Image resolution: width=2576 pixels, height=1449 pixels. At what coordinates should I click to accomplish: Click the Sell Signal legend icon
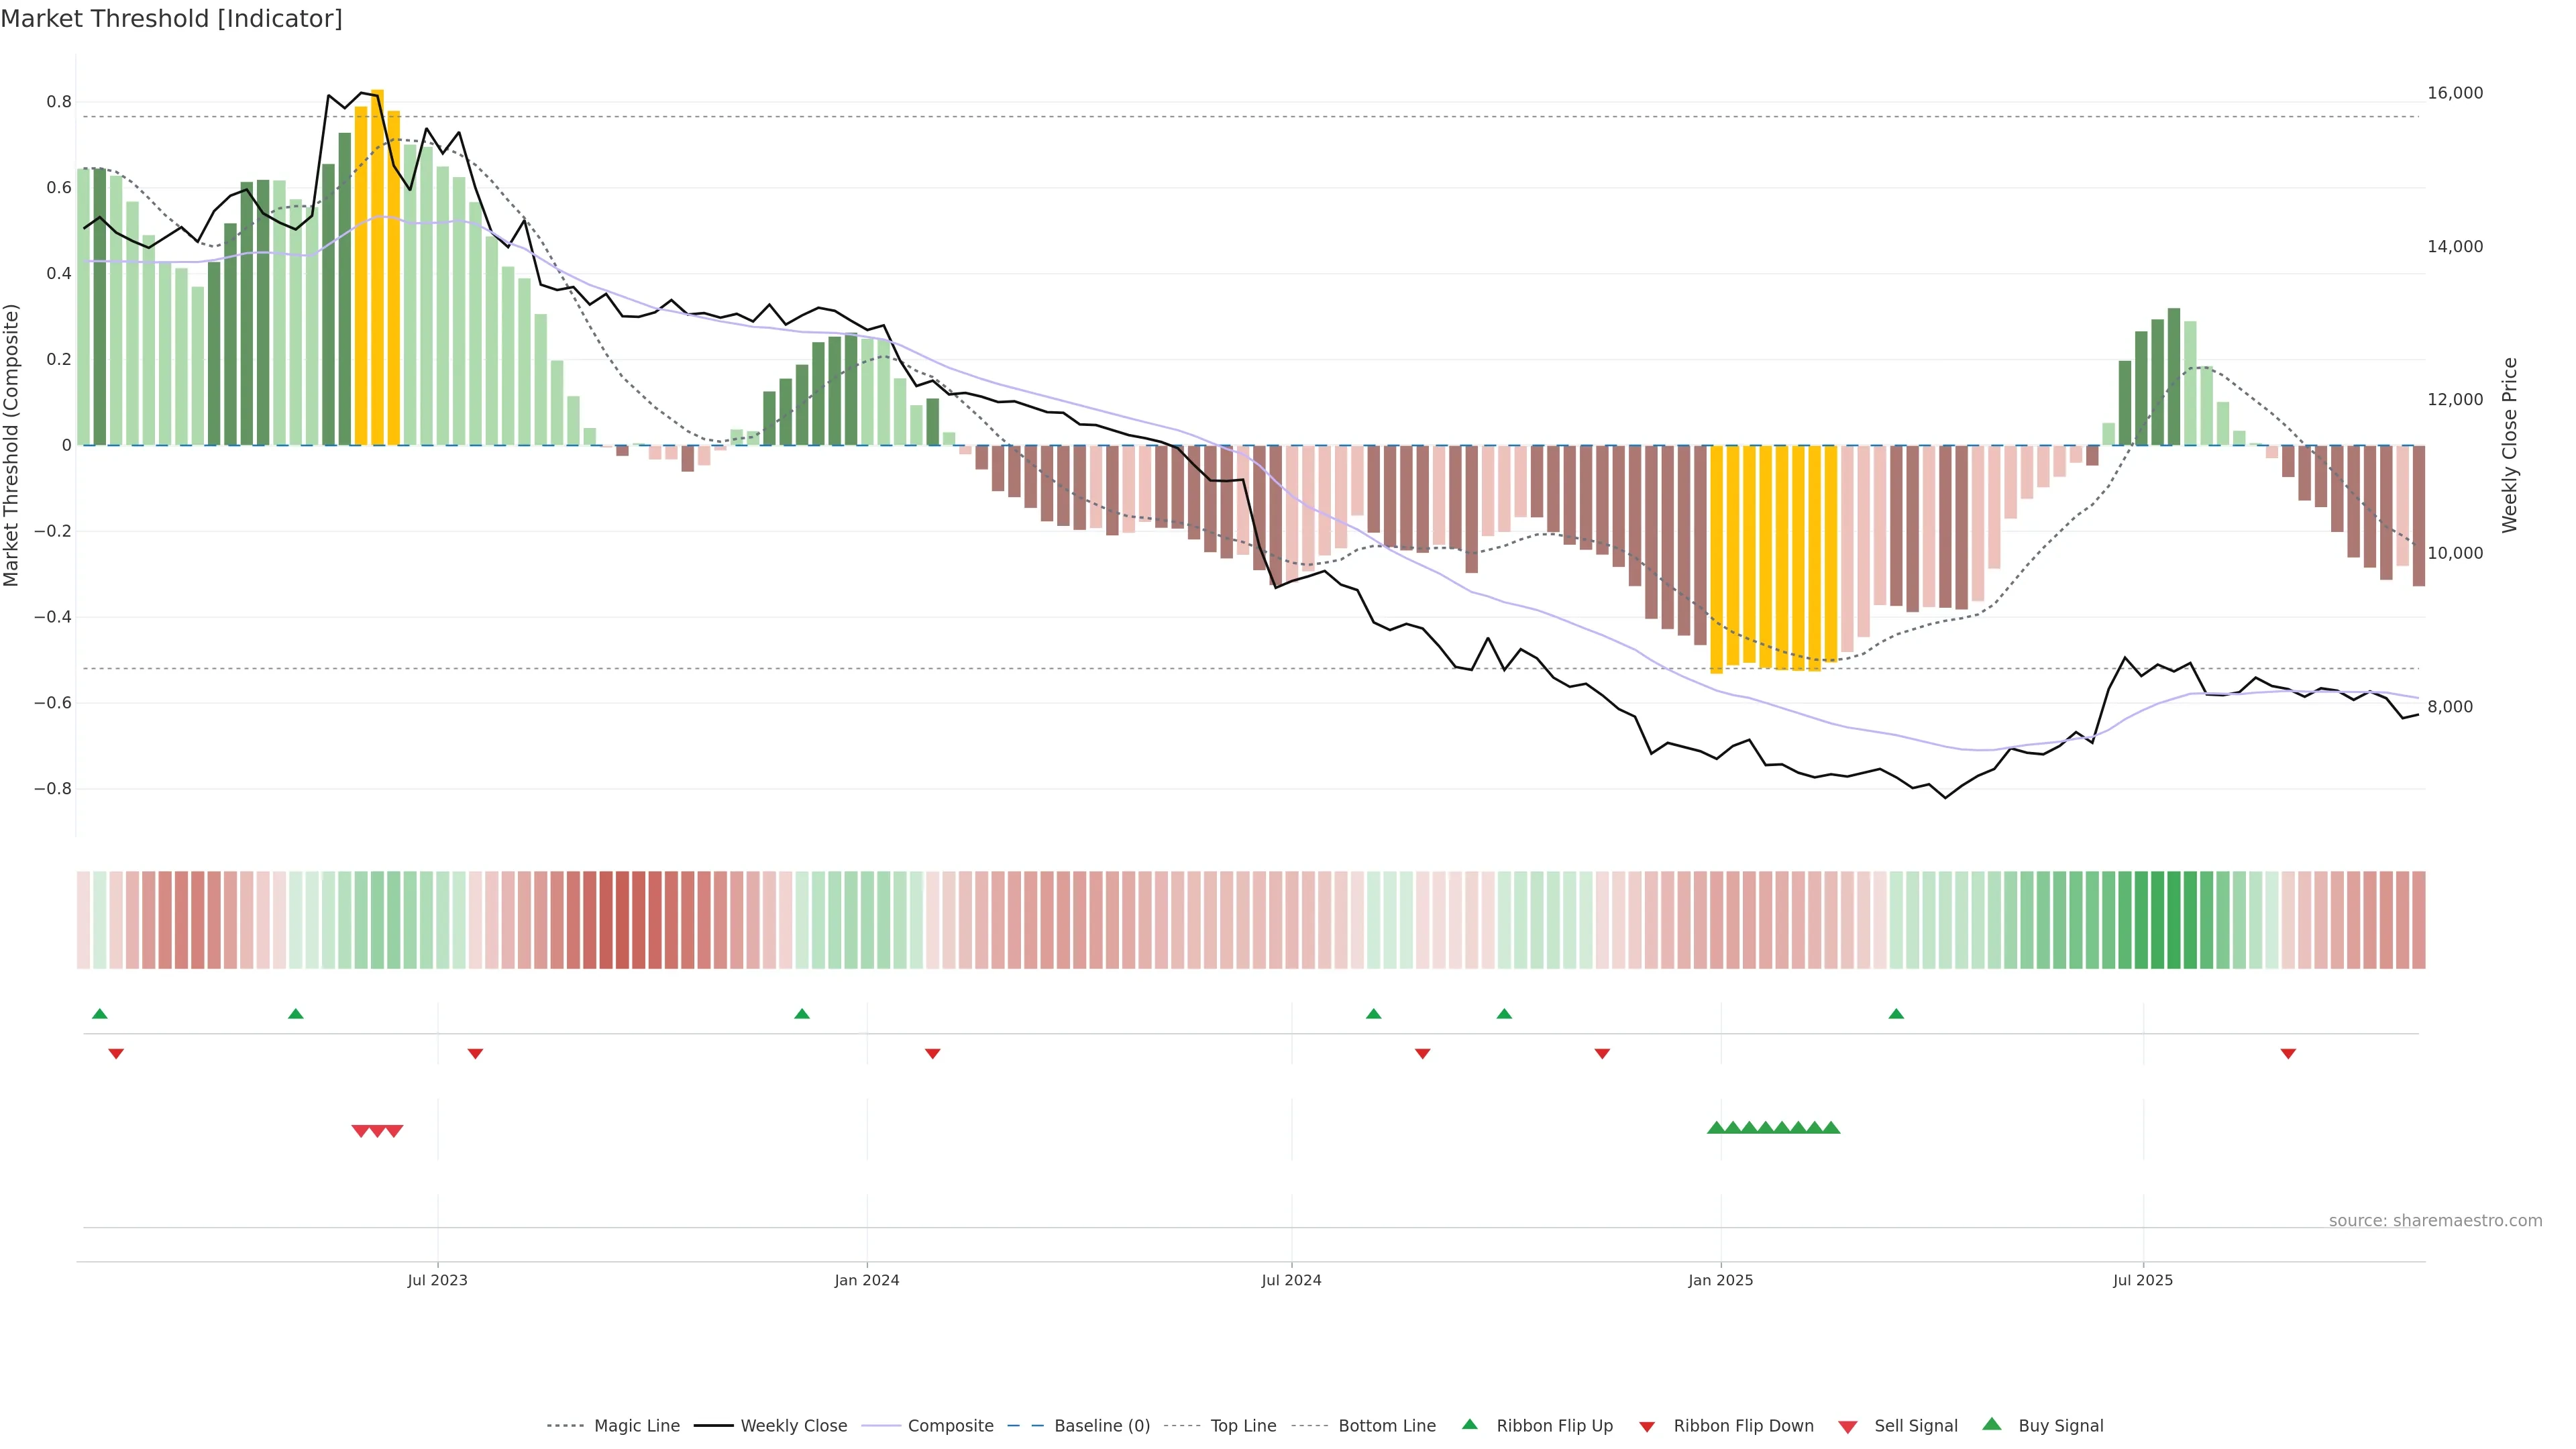(1847, 1426)
